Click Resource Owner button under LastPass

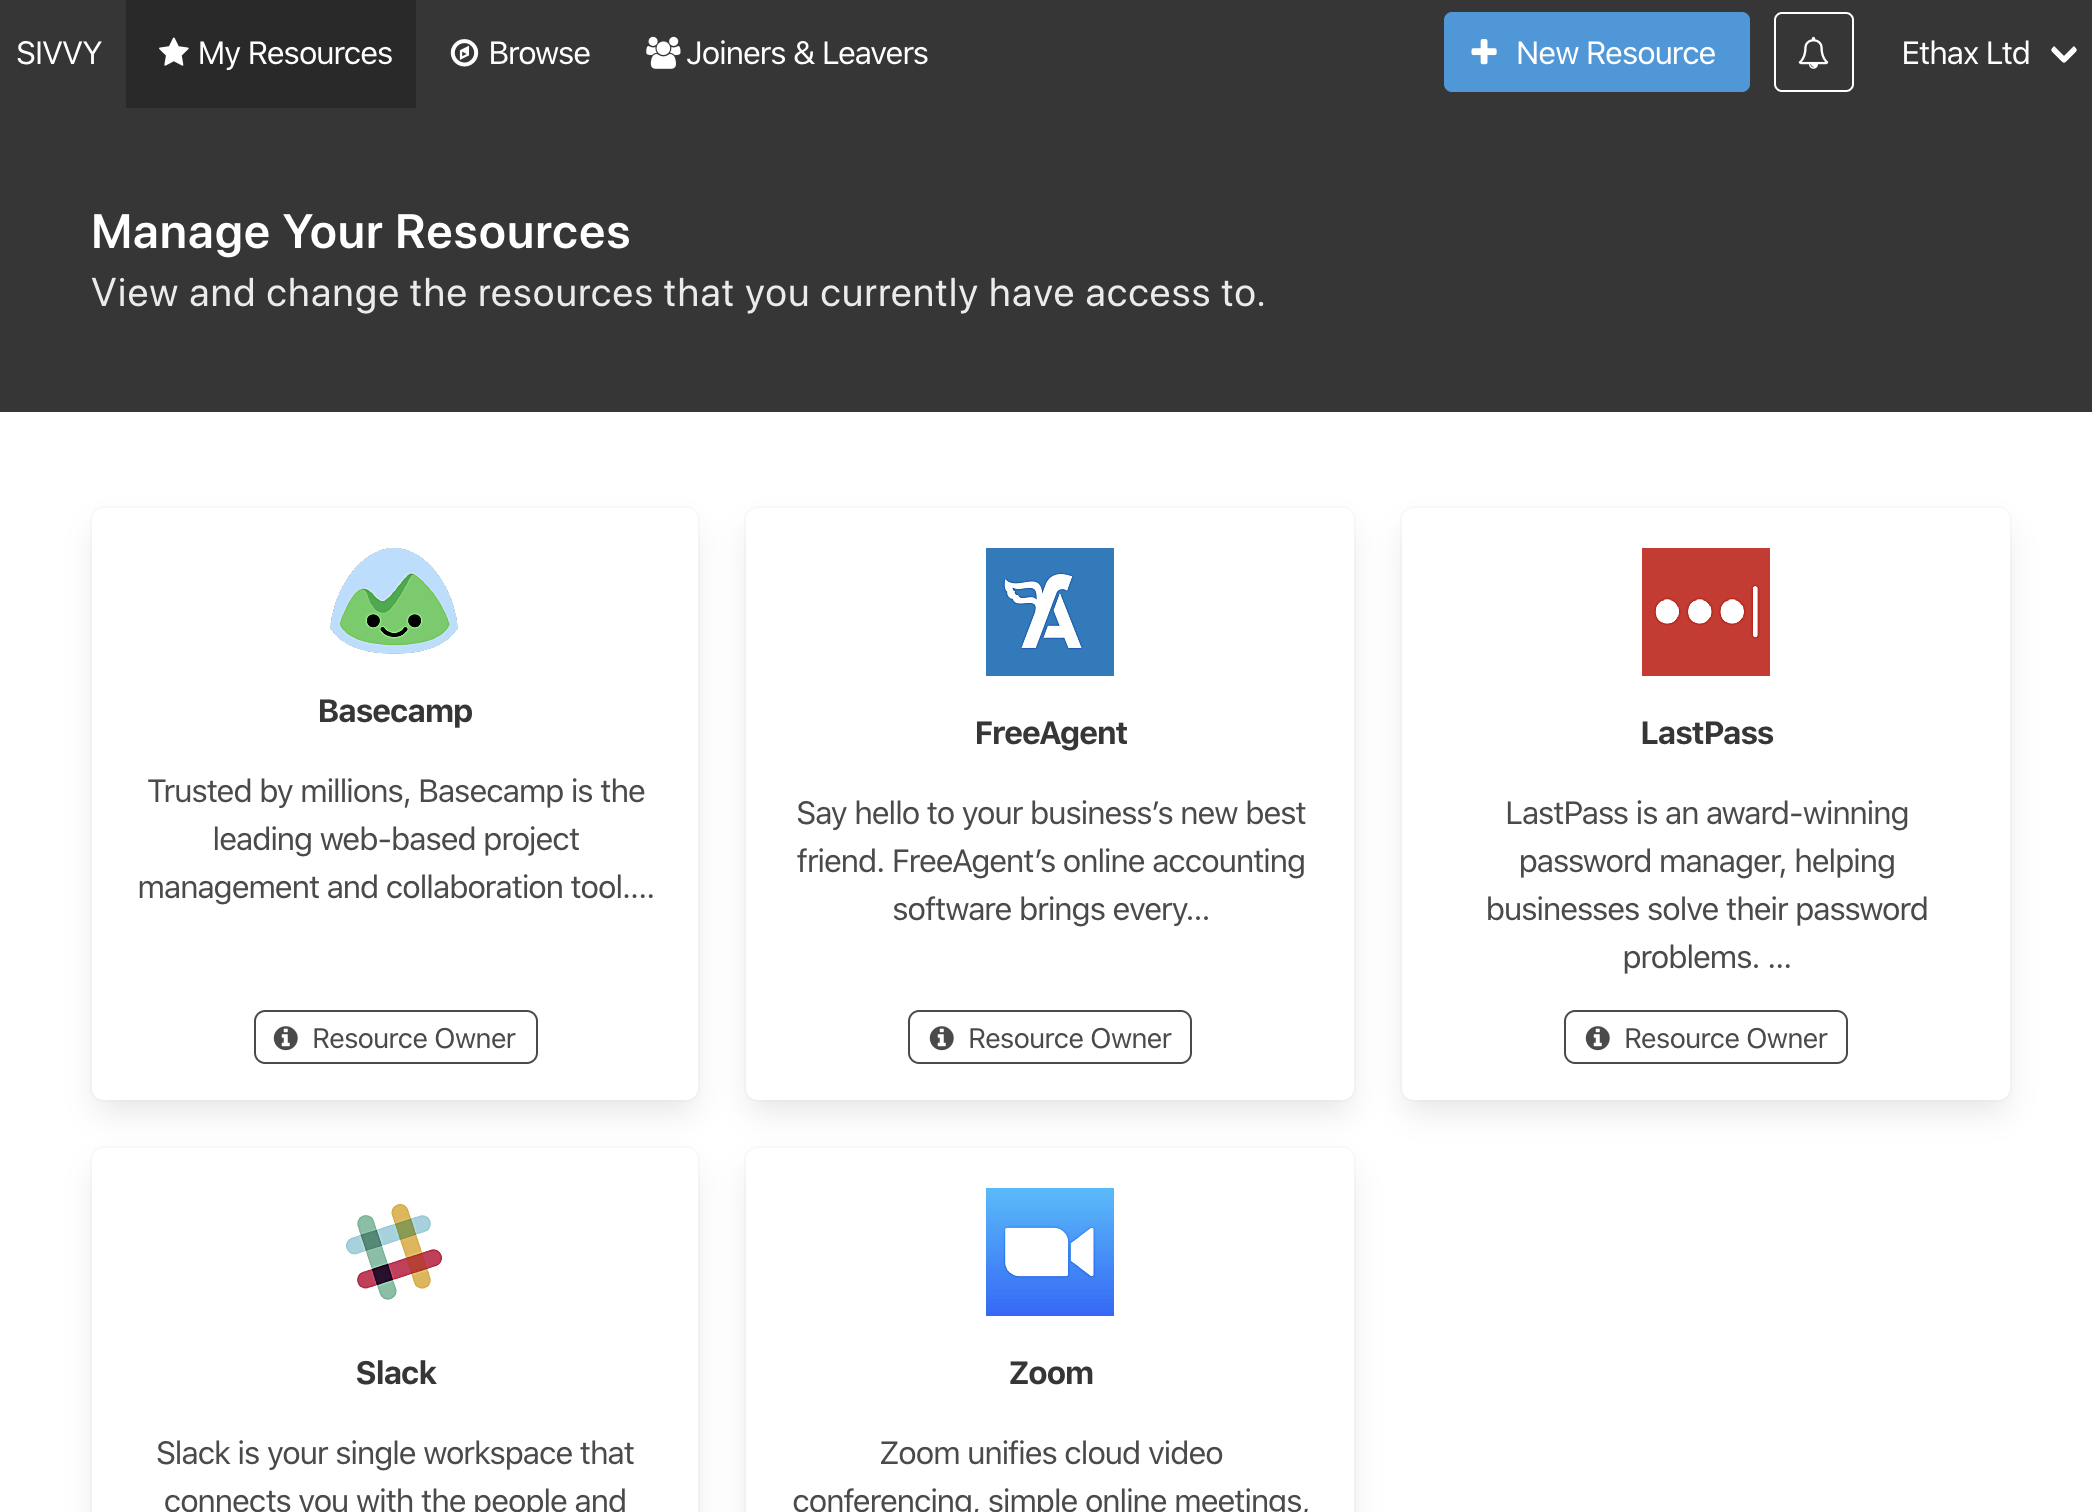click(1706, 1037)
